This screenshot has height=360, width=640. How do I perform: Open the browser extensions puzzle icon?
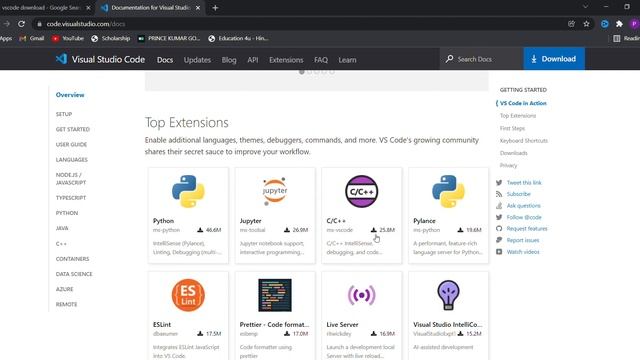point(619,24)
